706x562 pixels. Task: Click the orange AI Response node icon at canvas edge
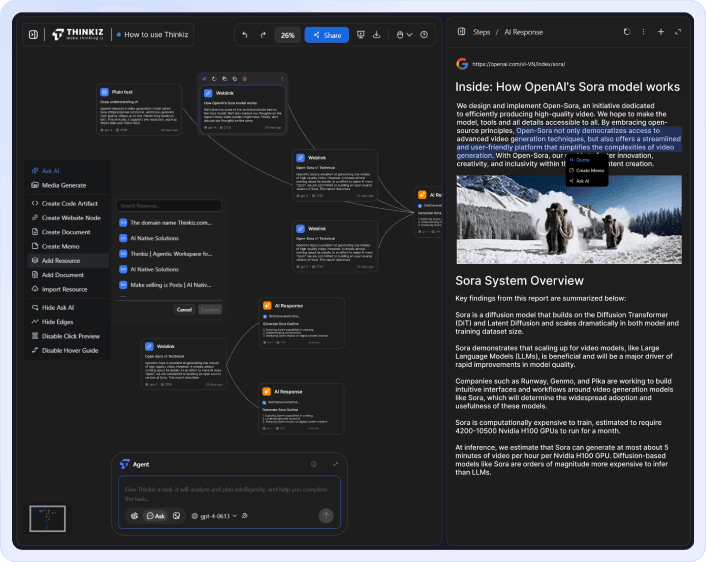(x=422, y=195)
